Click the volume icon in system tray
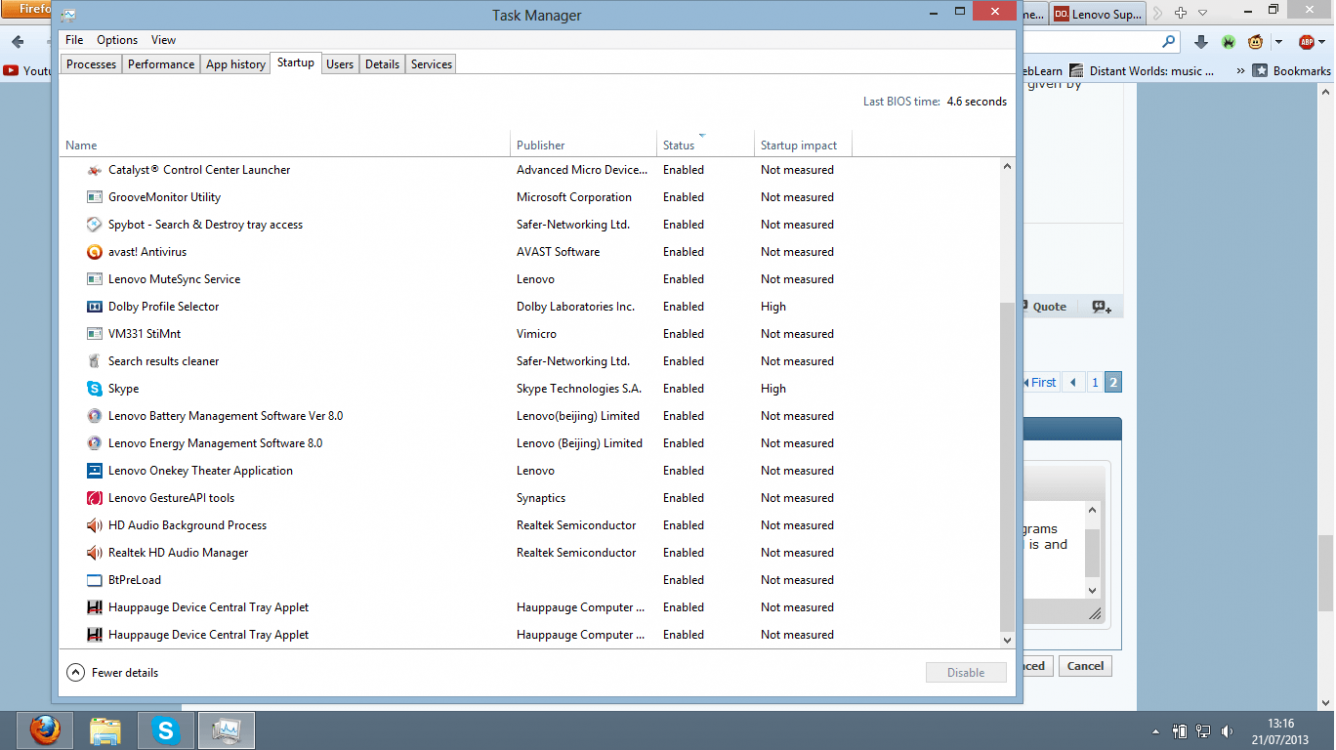This screenshot has height=750, width=1336. (1227, 731)
